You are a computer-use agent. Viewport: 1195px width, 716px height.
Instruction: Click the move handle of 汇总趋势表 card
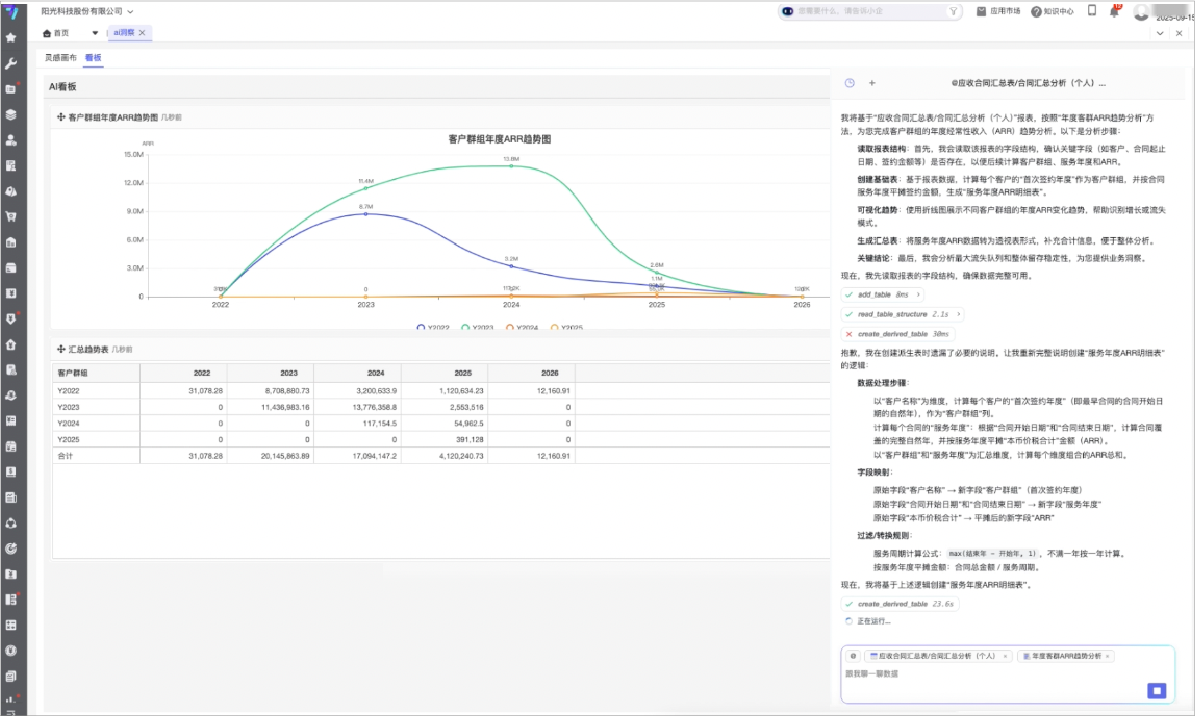point(61,349)
